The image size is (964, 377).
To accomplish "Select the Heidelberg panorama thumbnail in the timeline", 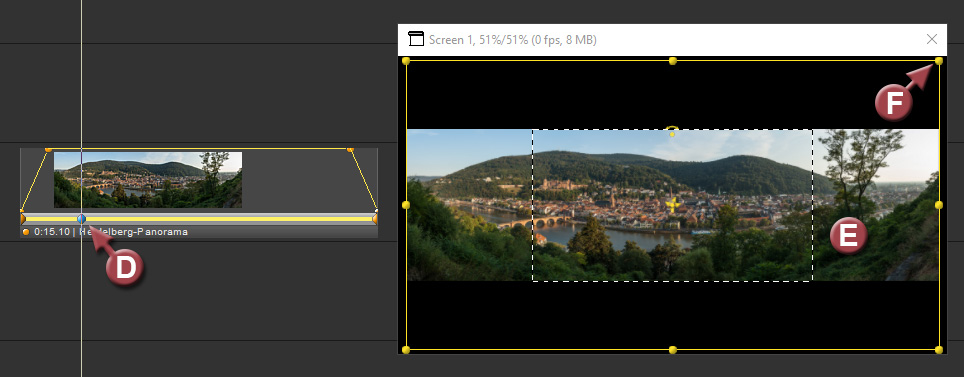I will 148,180.
